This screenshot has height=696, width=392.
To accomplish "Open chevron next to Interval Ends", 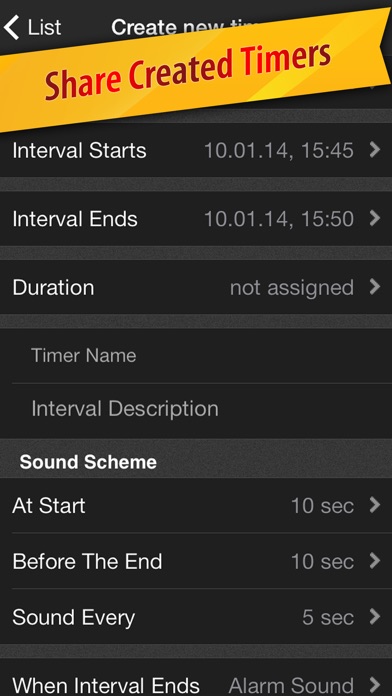I will (375, 218).
